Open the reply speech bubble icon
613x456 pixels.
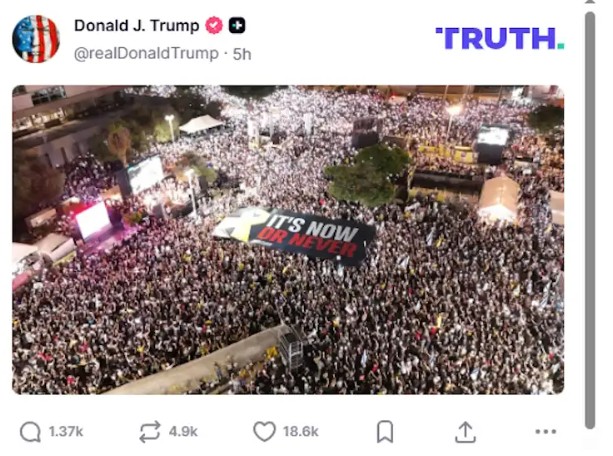pyautogui.click(x=30, y=432)
